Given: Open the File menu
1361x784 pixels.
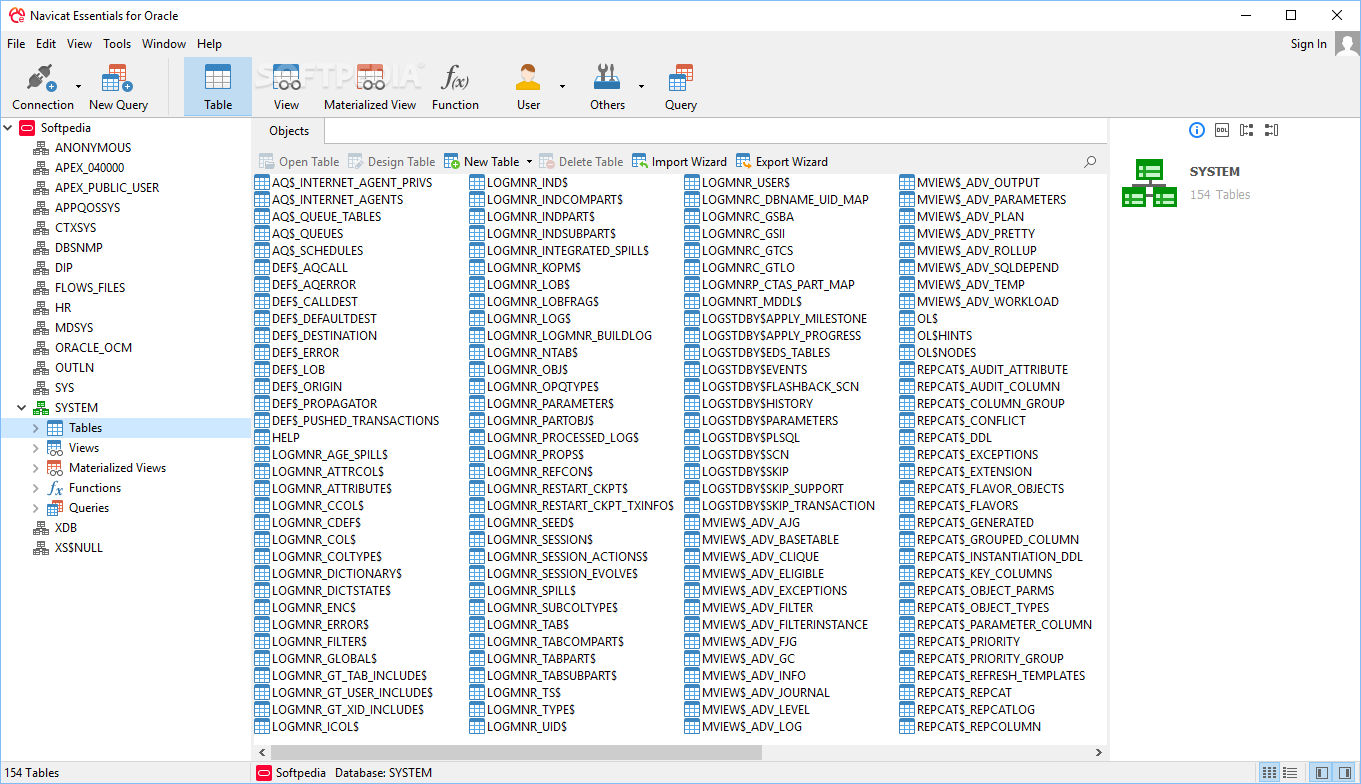Looking at the screenshot, I should [x=16, y=44].
